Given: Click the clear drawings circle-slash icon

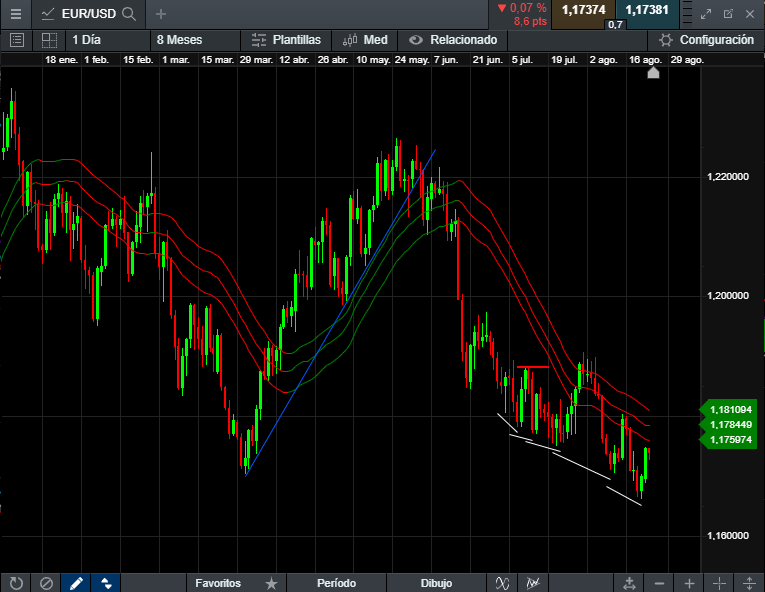Looking at the screenshot, I should [46, 583].
